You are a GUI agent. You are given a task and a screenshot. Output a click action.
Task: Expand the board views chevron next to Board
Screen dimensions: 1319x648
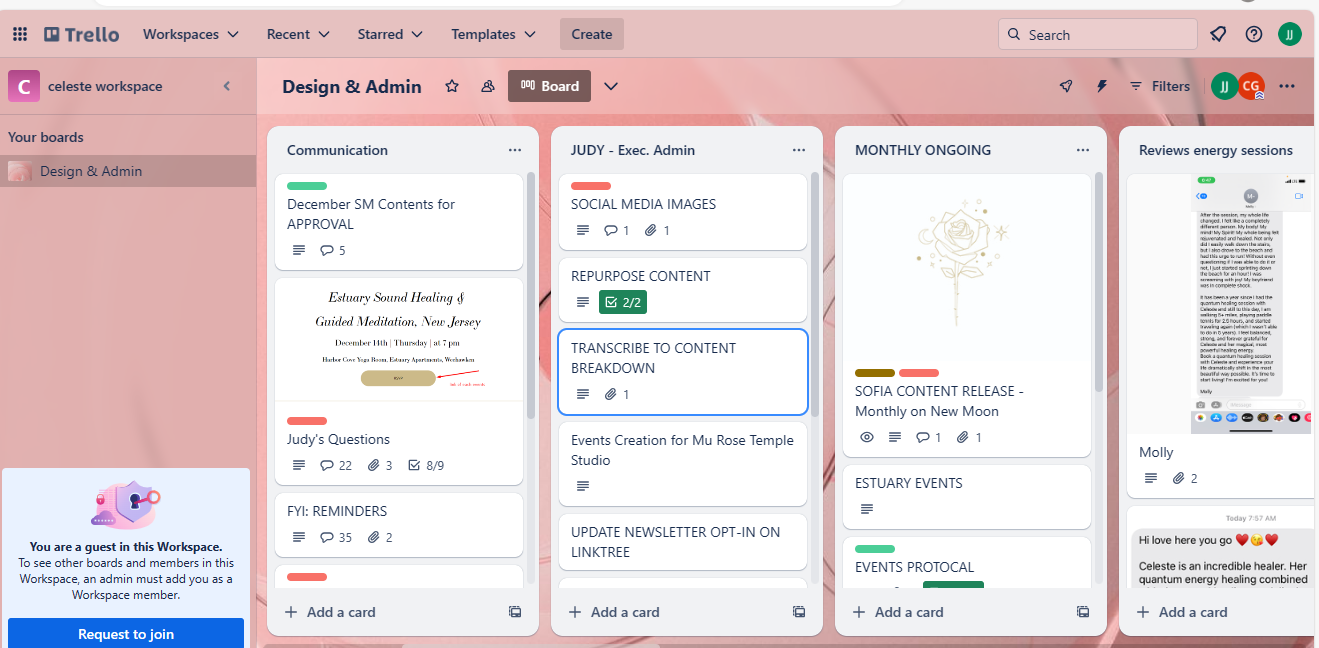click(611, 86)
